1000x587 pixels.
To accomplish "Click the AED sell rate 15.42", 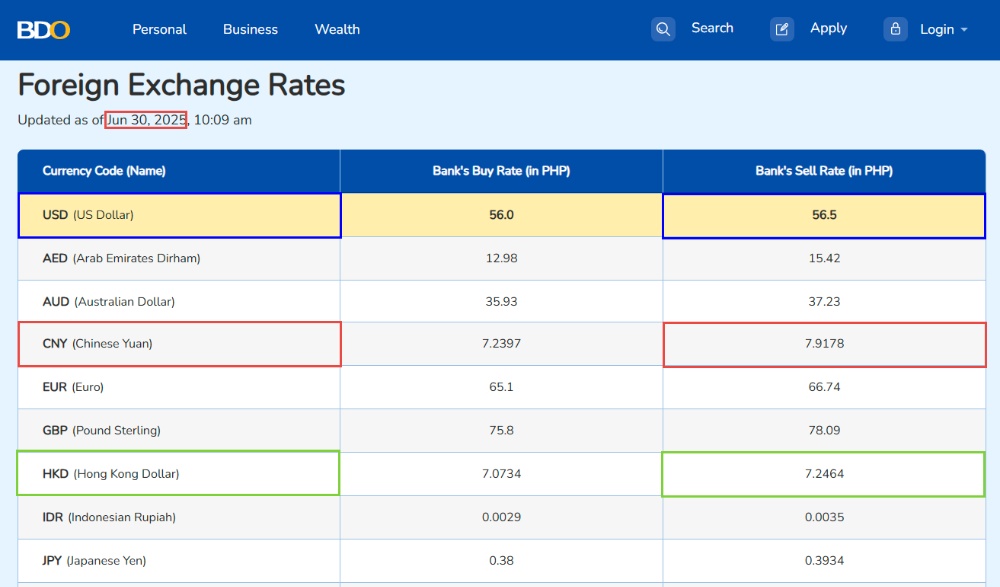I will 824,258.
